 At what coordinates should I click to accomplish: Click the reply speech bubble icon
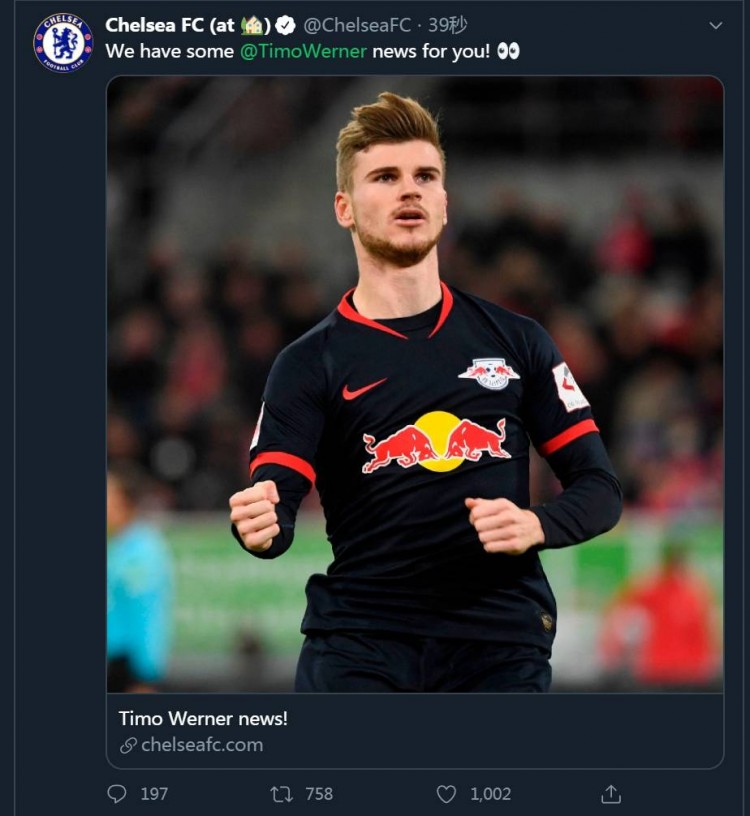pos(117,794)
